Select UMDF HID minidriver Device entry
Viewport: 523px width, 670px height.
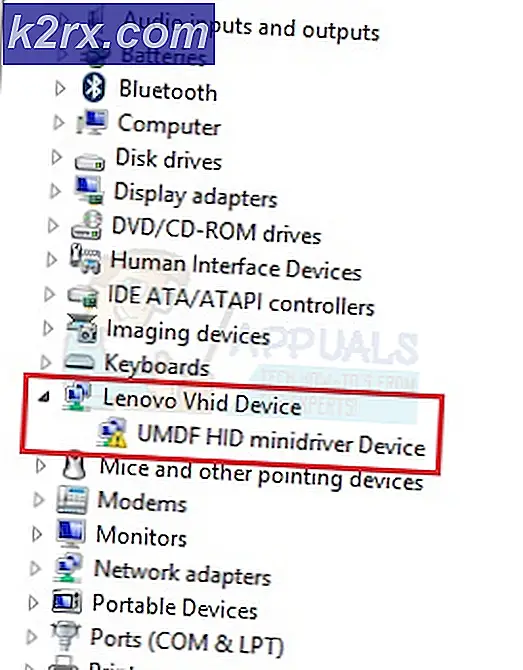point(281,440)
